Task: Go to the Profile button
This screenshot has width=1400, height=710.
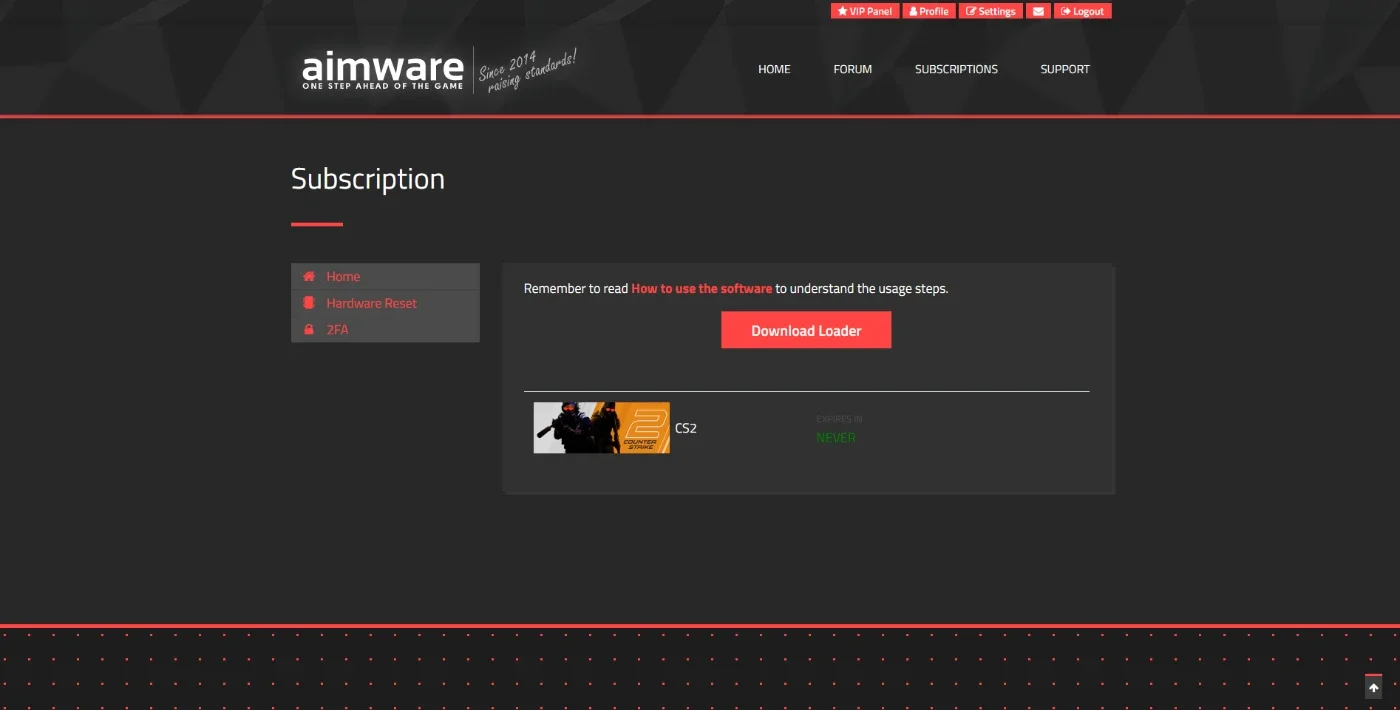Action: pyautogui.click(x=929, y=11)
